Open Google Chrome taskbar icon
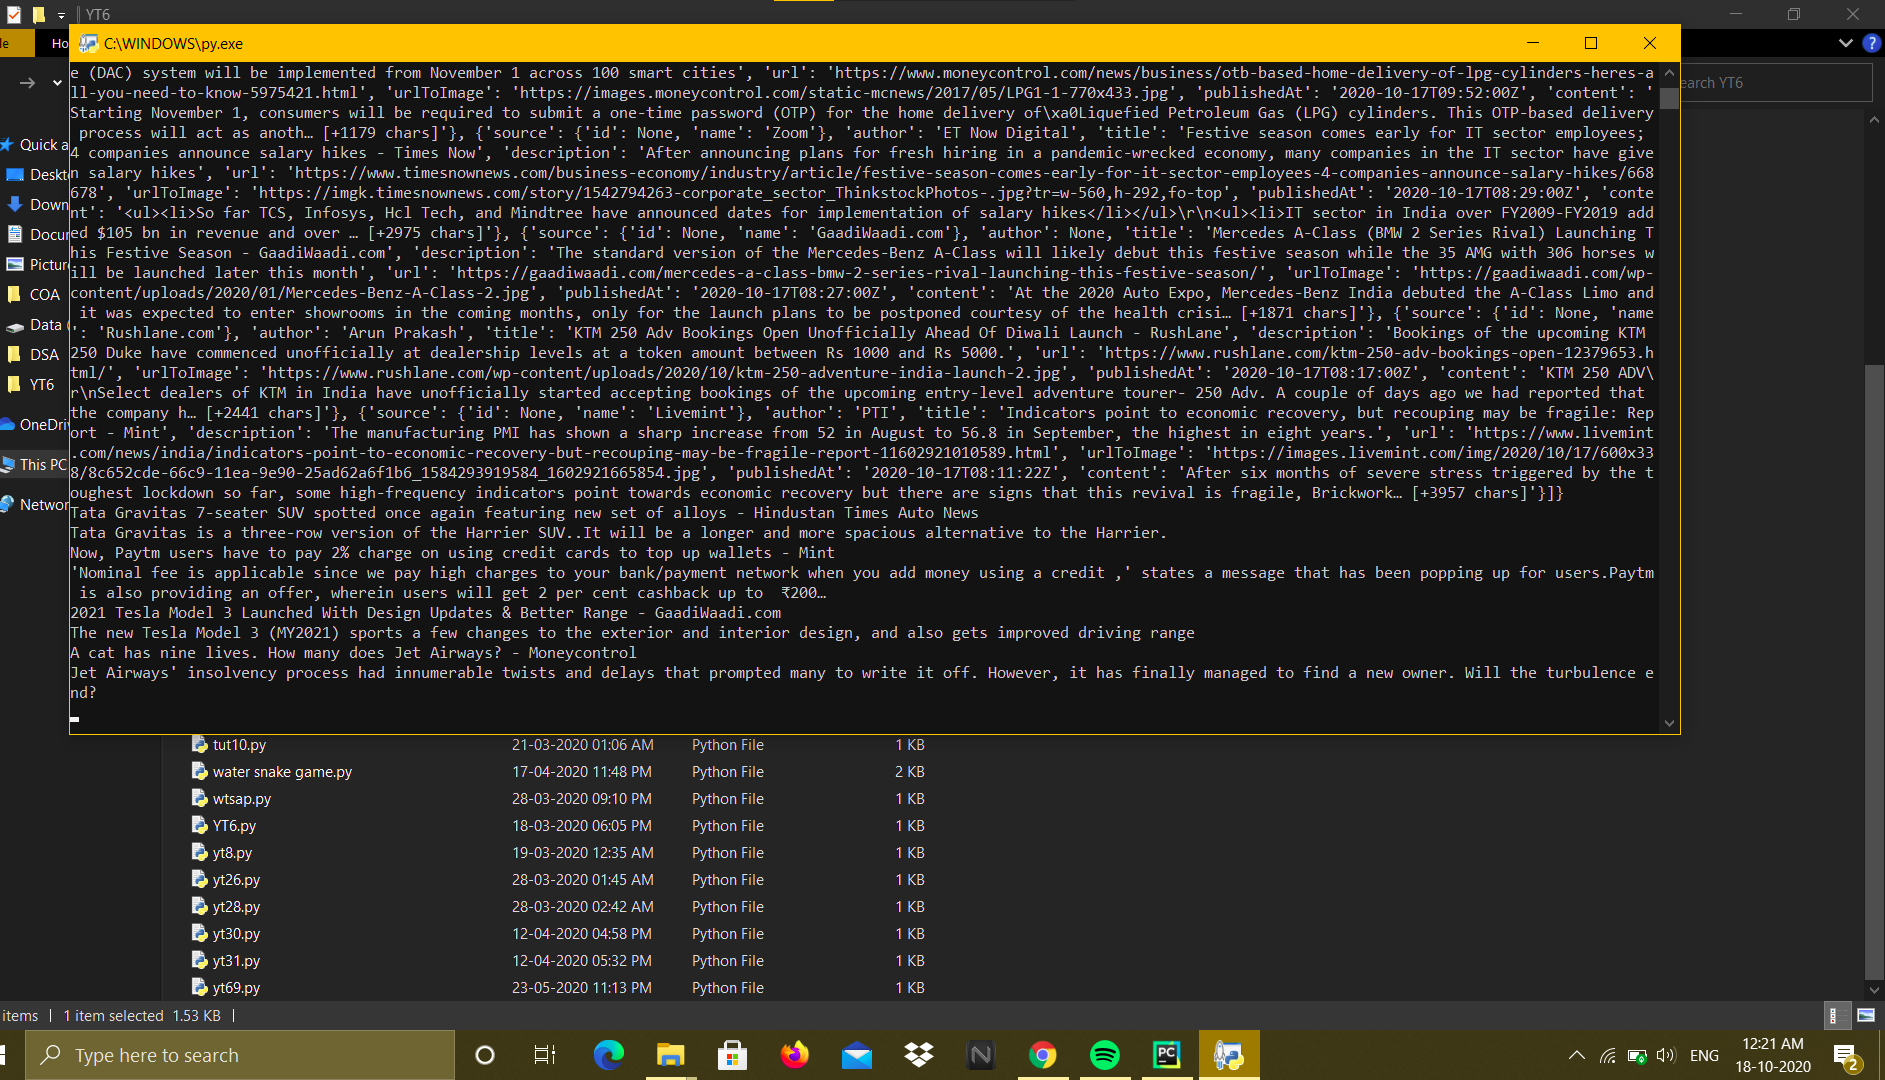The width and height of the screenshot is (1885, 1080). 1042,1055
